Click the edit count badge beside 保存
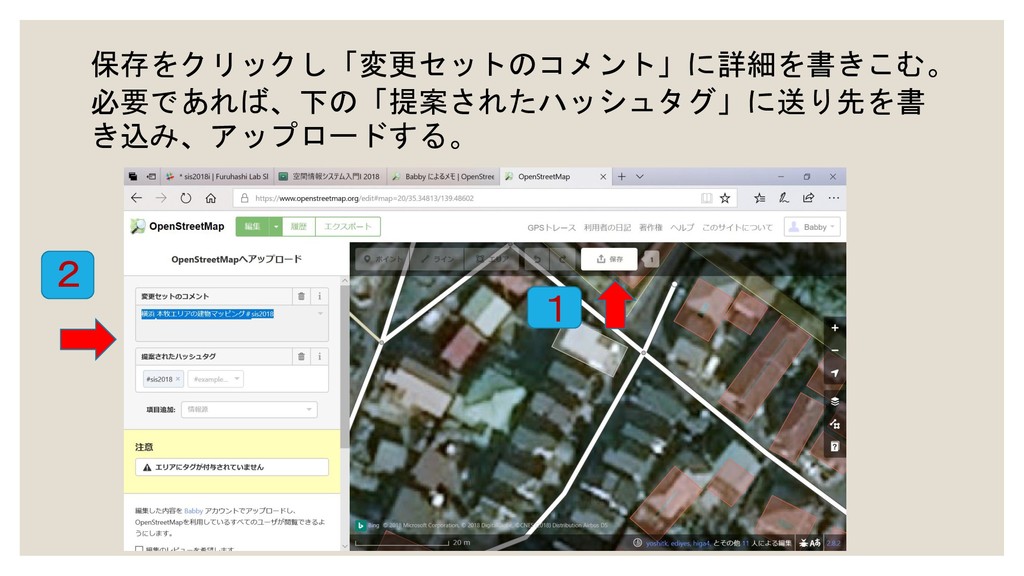Viewport: 1024px width, 576px height. pyautogui.click(x=650, y=259)
